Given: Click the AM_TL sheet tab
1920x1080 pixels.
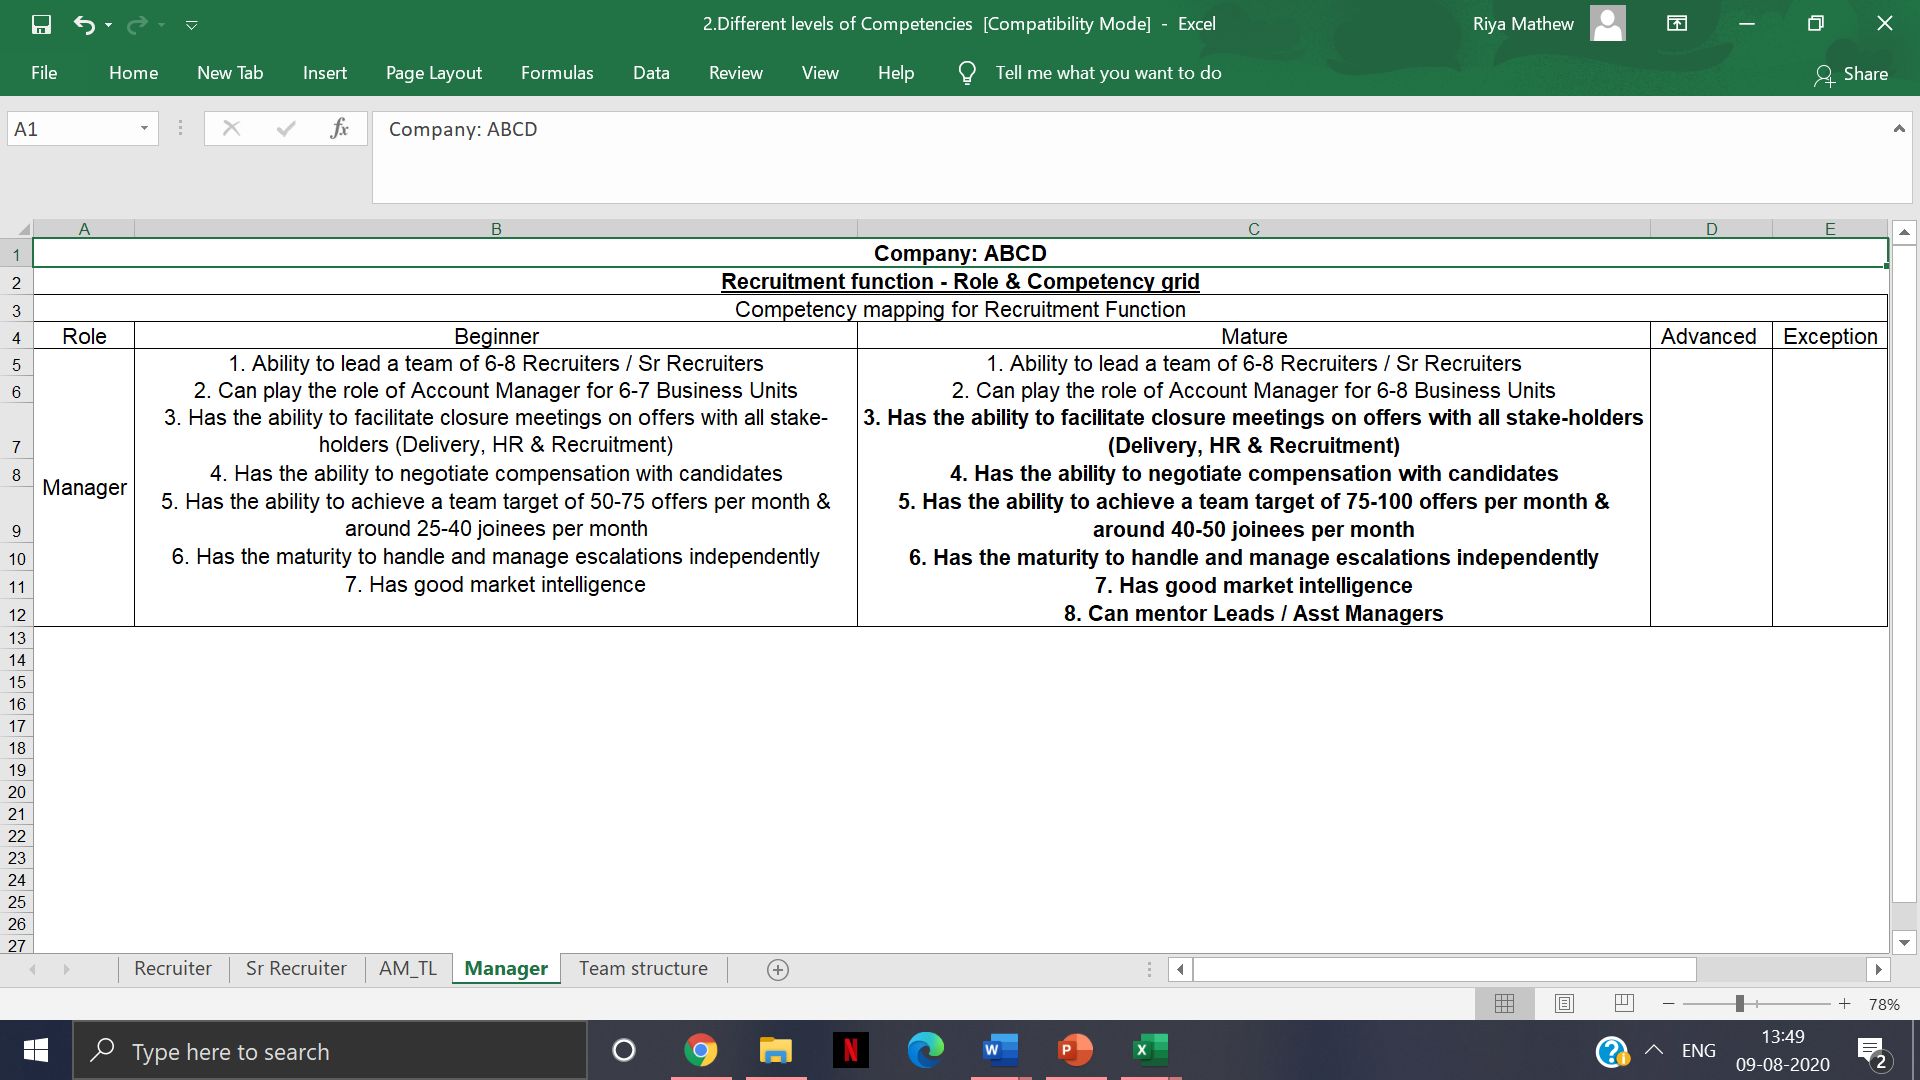Looking at the screenshot, I should click(x=405, y=968).
